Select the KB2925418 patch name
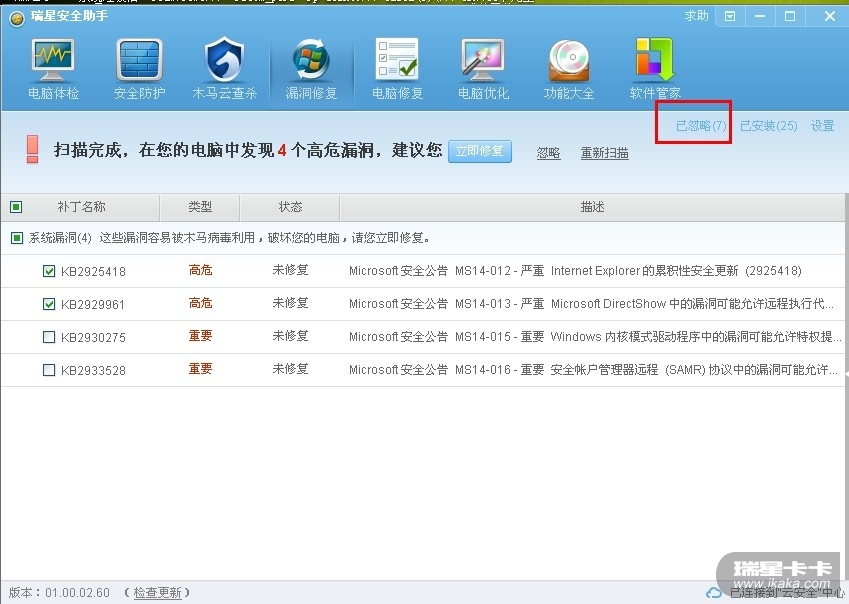 click(x=93, y=271)
